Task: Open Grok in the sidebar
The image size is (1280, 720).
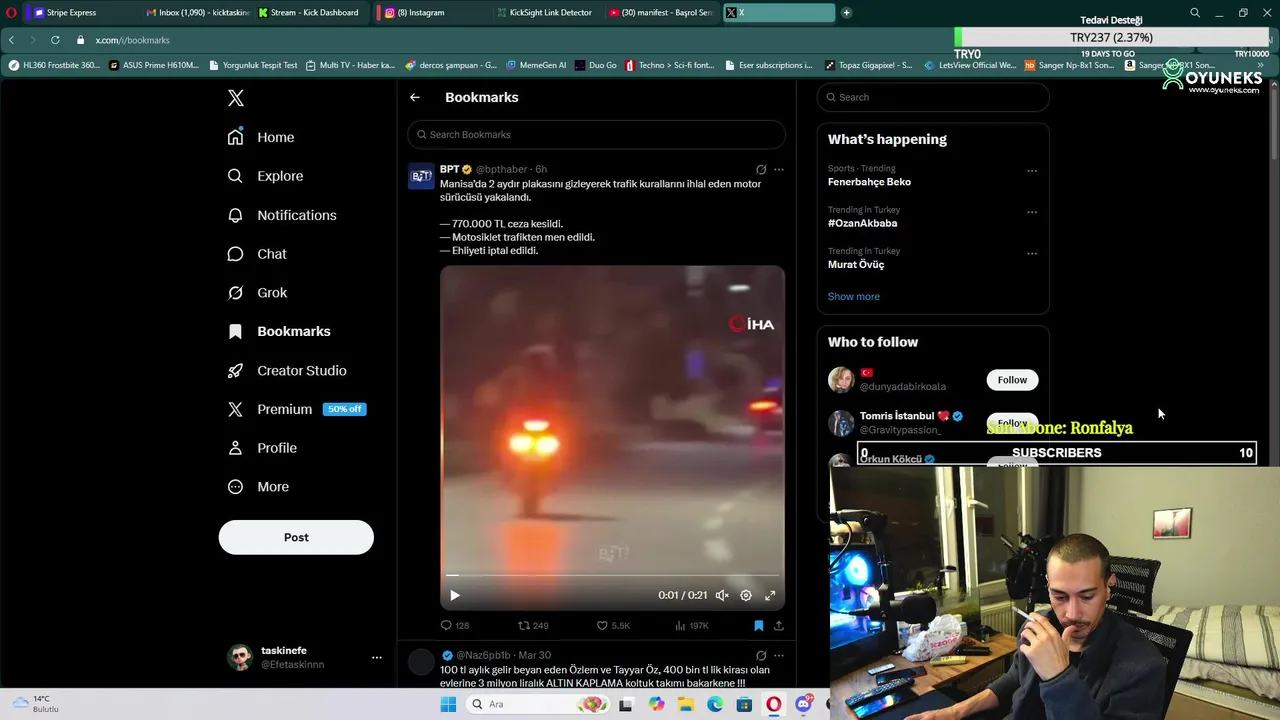Action: point(257,293)
